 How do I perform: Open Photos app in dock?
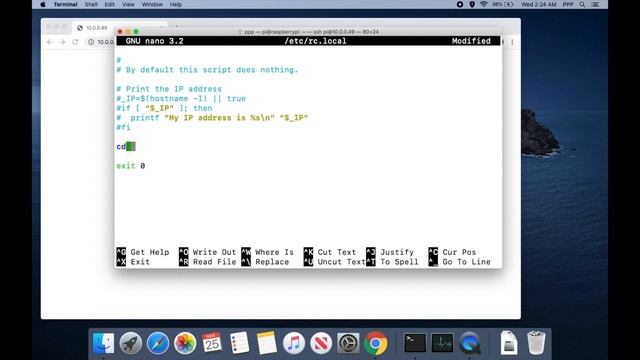185,343
